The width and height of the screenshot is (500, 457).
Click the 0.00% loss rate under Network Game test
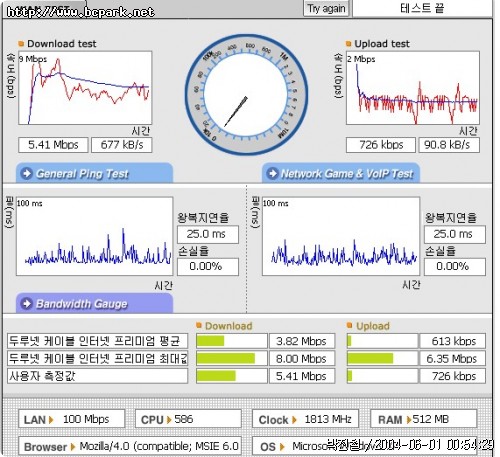click(455, 267)
